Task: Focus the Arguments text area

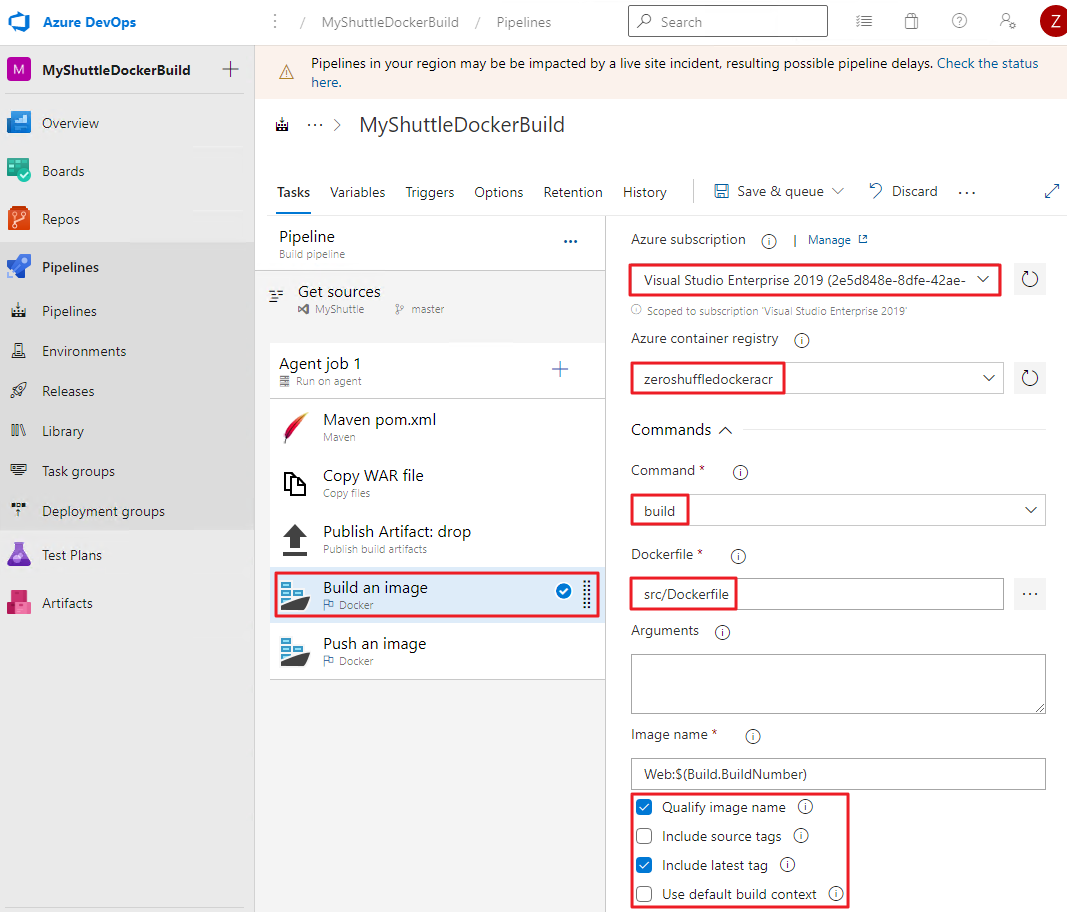Action: pyautogui.click(x=838, y=684)
